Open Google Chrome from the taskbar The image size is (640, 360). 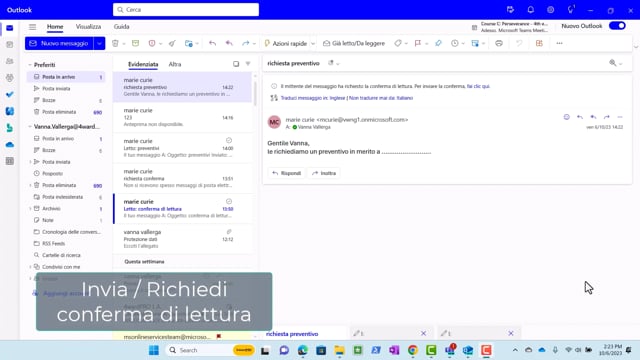pyautogui.click(x=413, y=350)
